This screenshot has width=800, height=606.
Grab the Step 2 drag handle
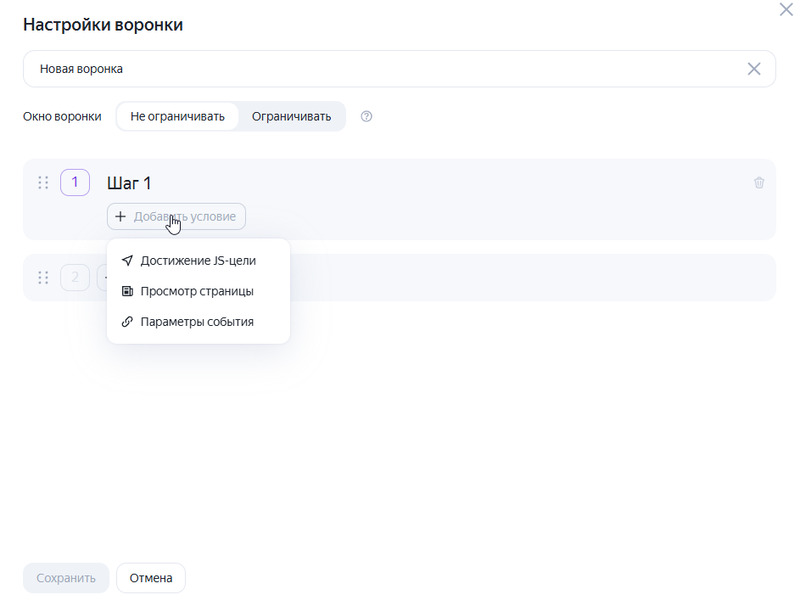[x=43, y=277]
